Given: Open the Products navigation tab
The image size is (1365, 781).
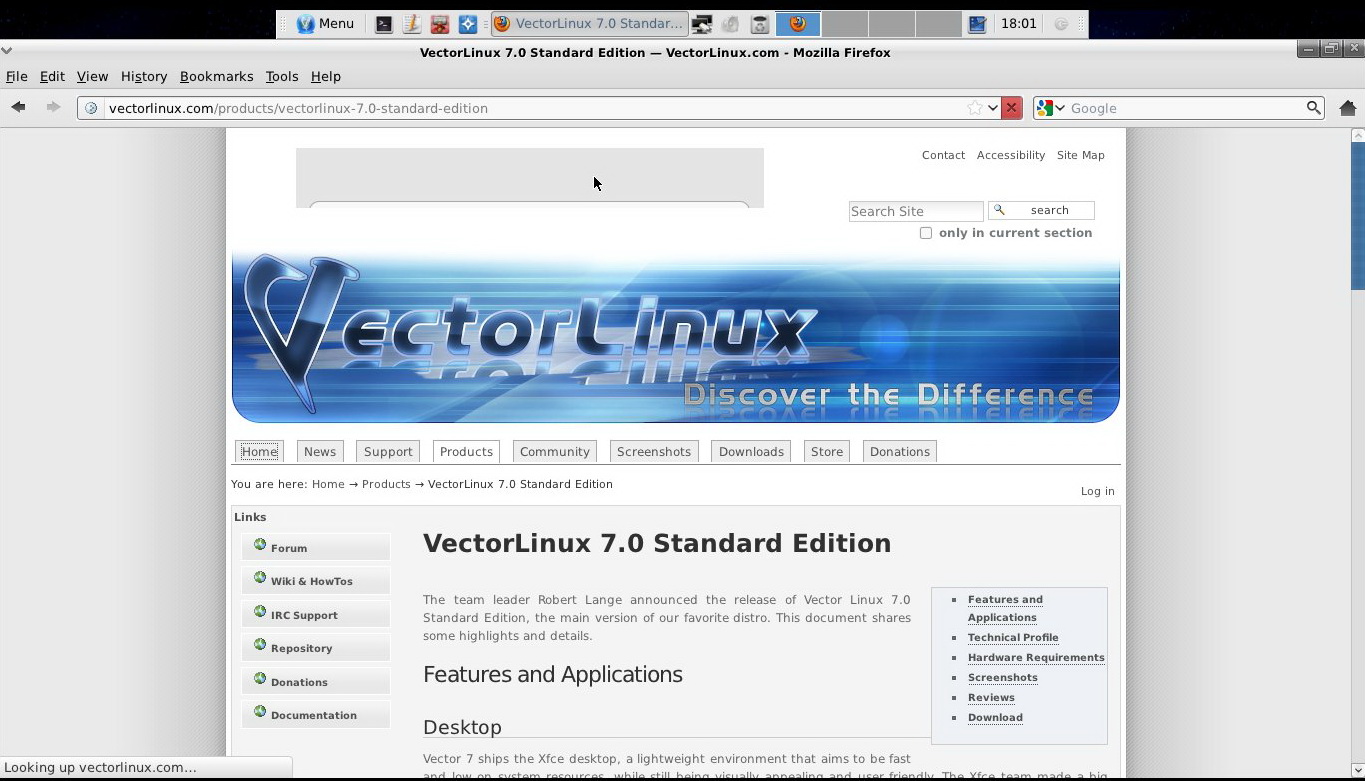Looking at the screenshot, I should coord(466,451).
